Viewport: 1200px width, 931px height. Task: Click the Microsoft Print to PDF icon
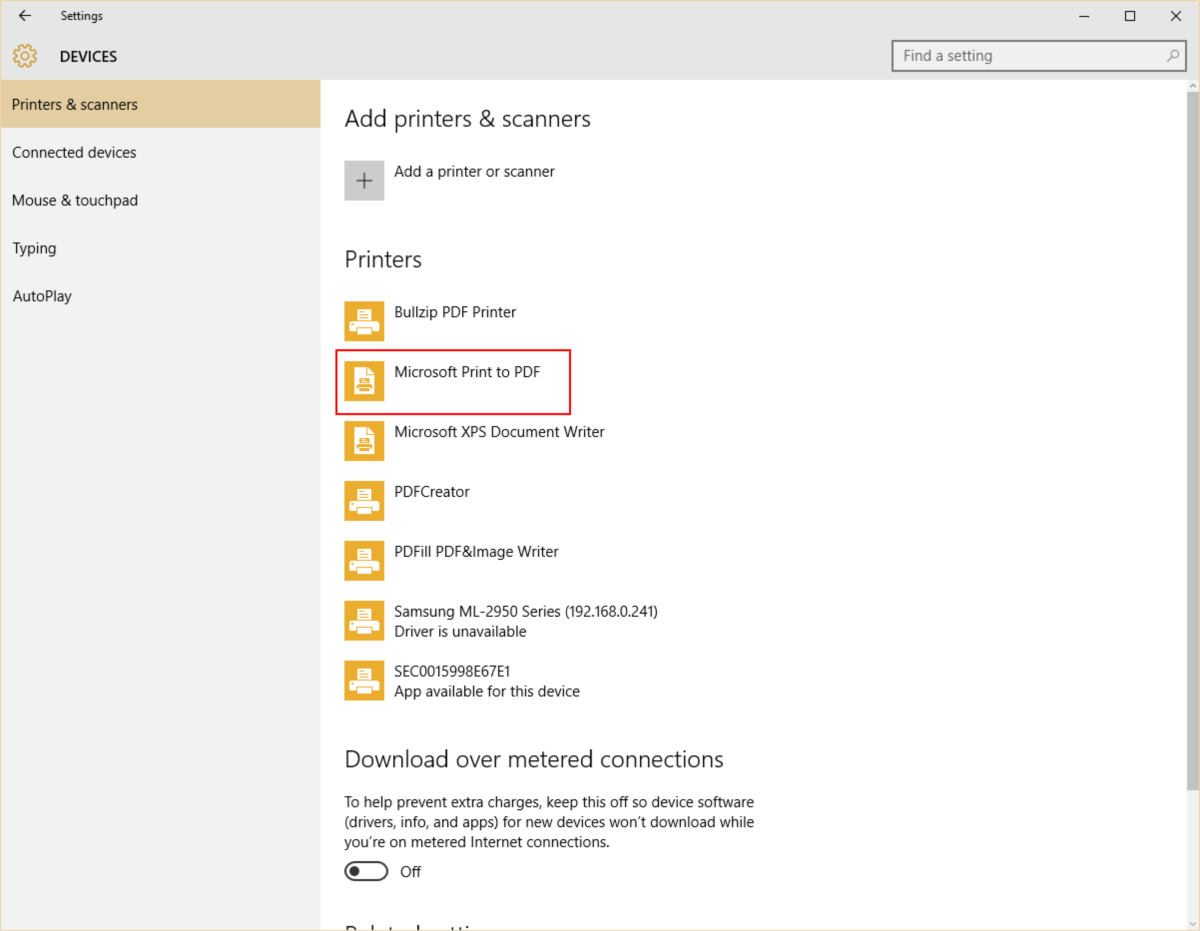tap(364, 381)
